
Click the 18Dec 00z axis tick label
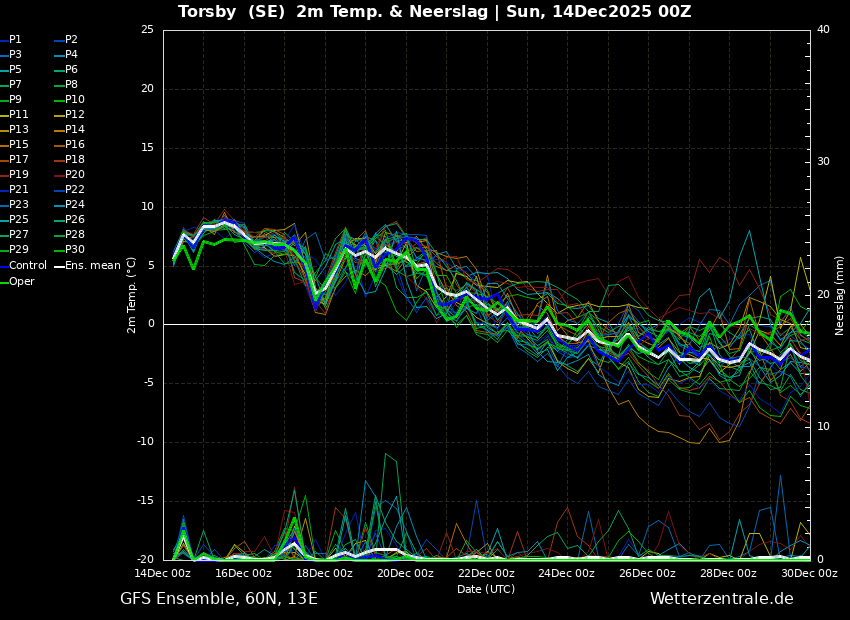(x=325, y=573)
